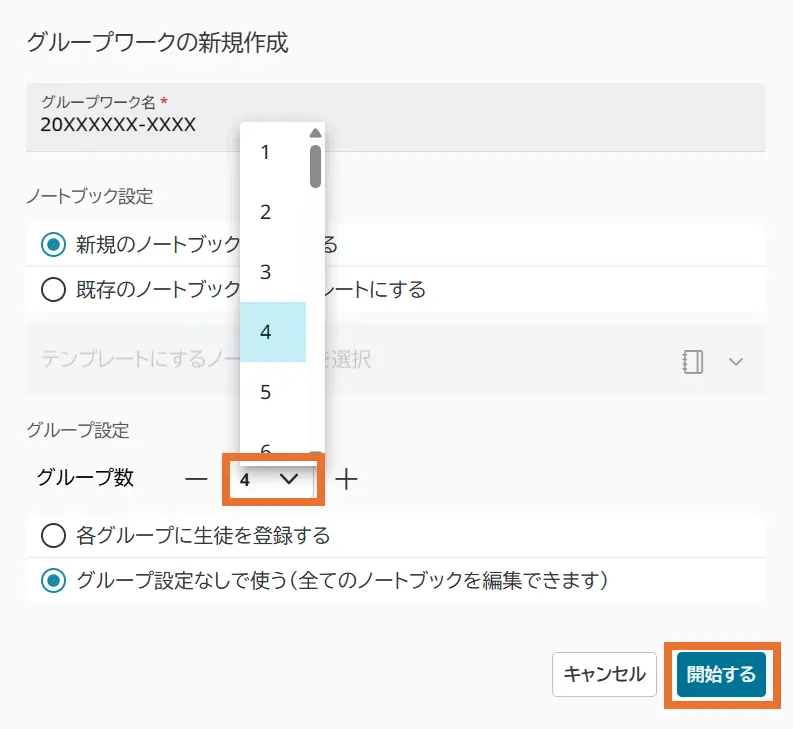Image resolution: width=793 pixels, height=729 pixels.
Task: Open the notebook template picker icon
Action: [692, 361]
